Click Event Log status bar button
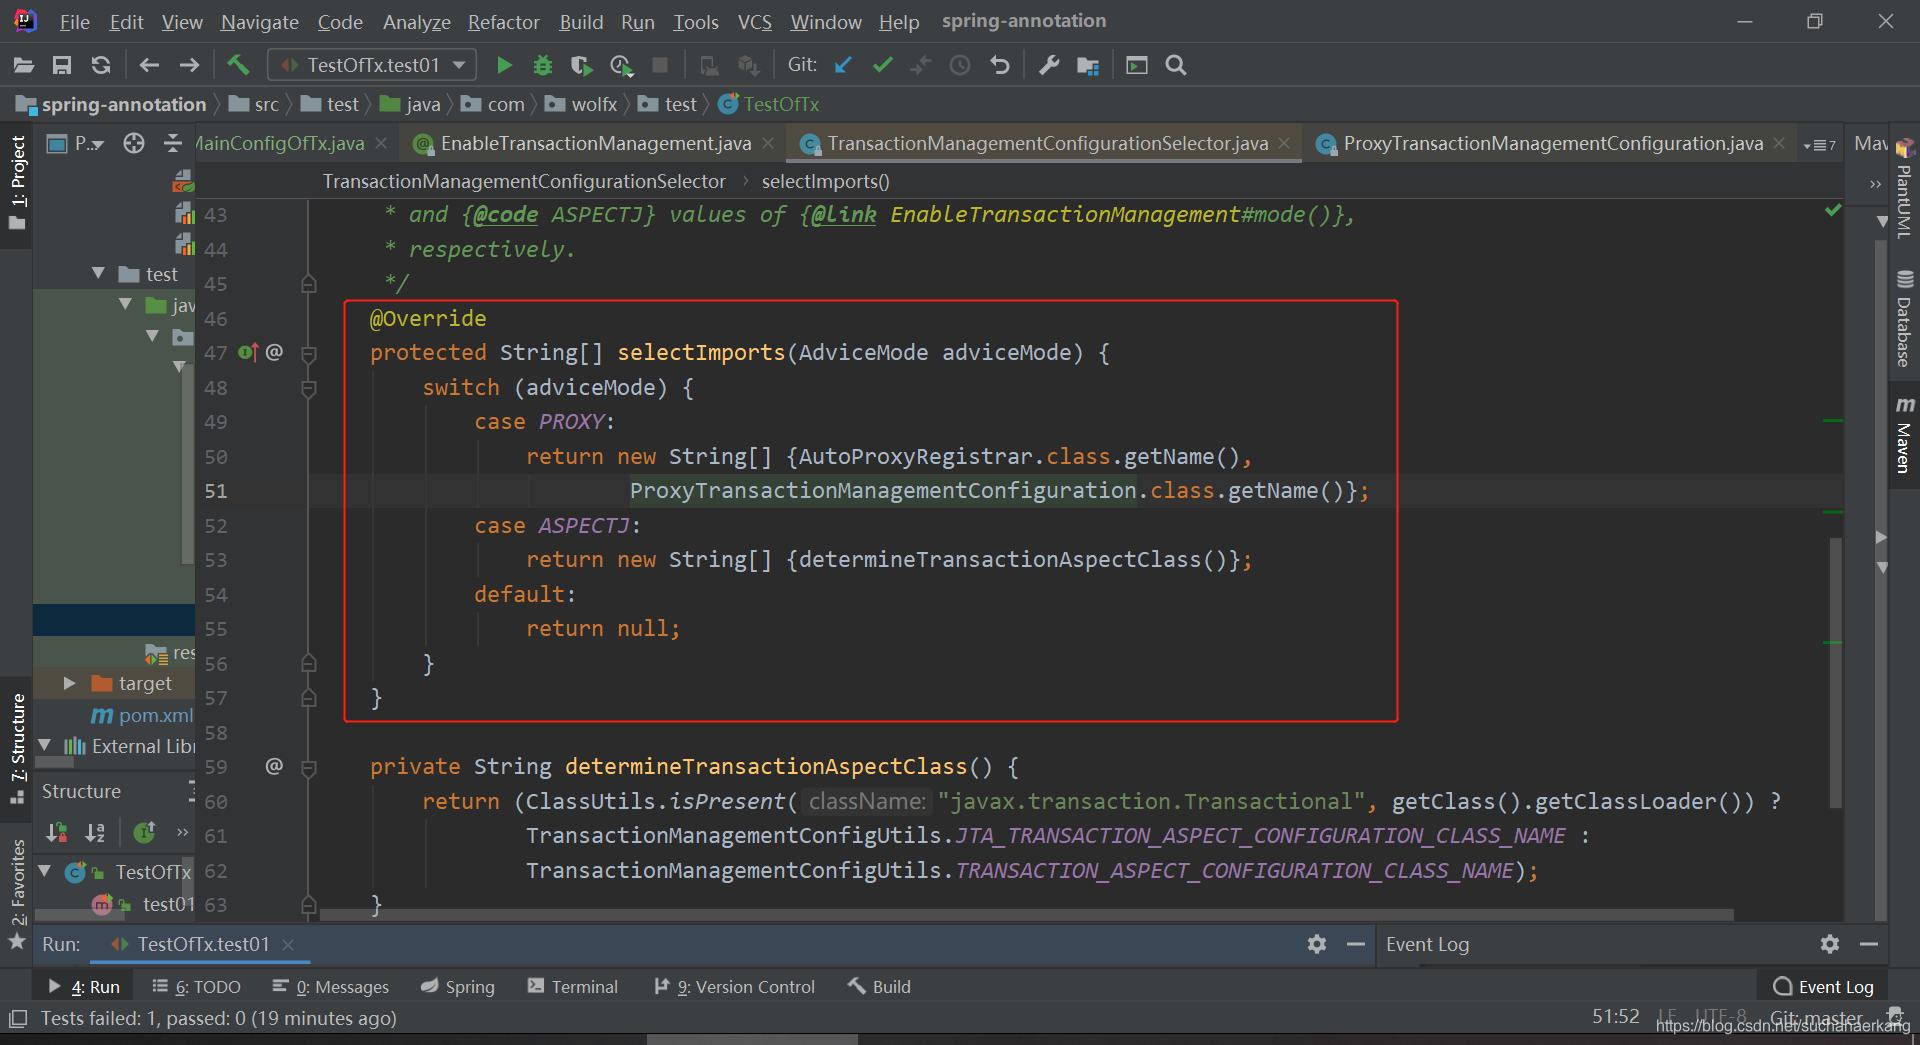The image size is (1920, 1045). coord(1823,987)
